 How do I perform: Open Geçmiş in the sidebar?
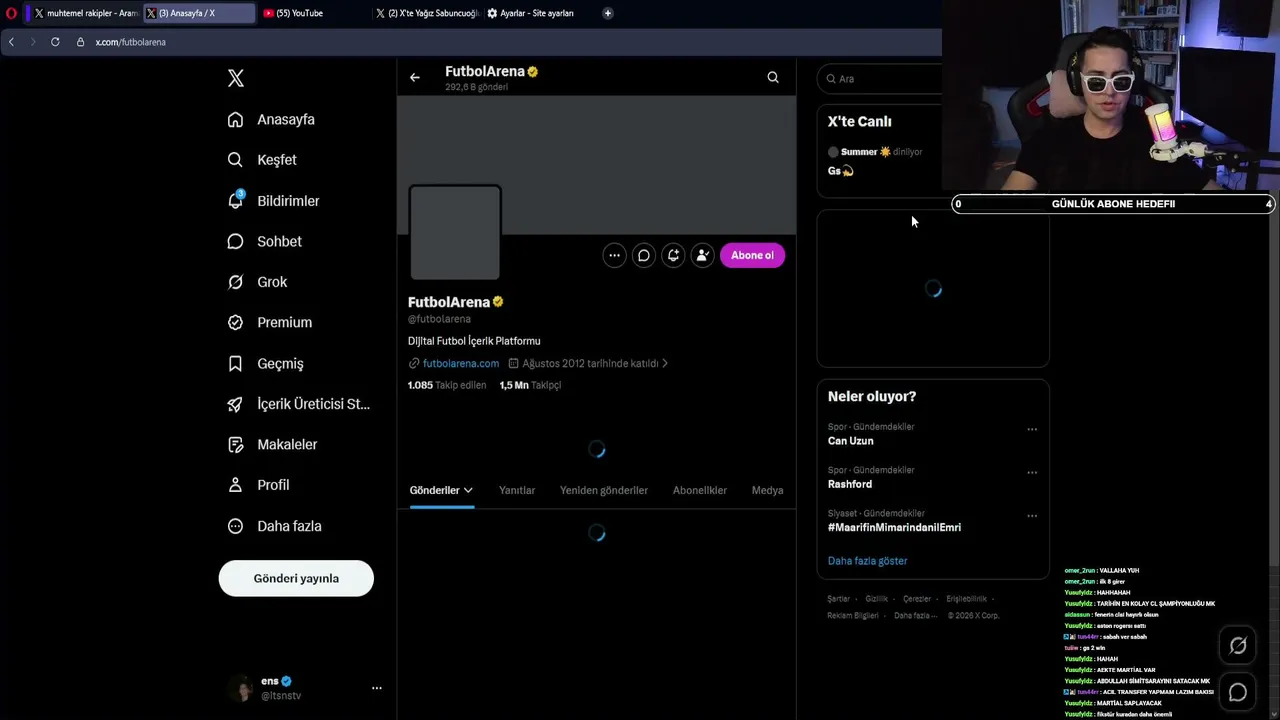coord(266,364)
